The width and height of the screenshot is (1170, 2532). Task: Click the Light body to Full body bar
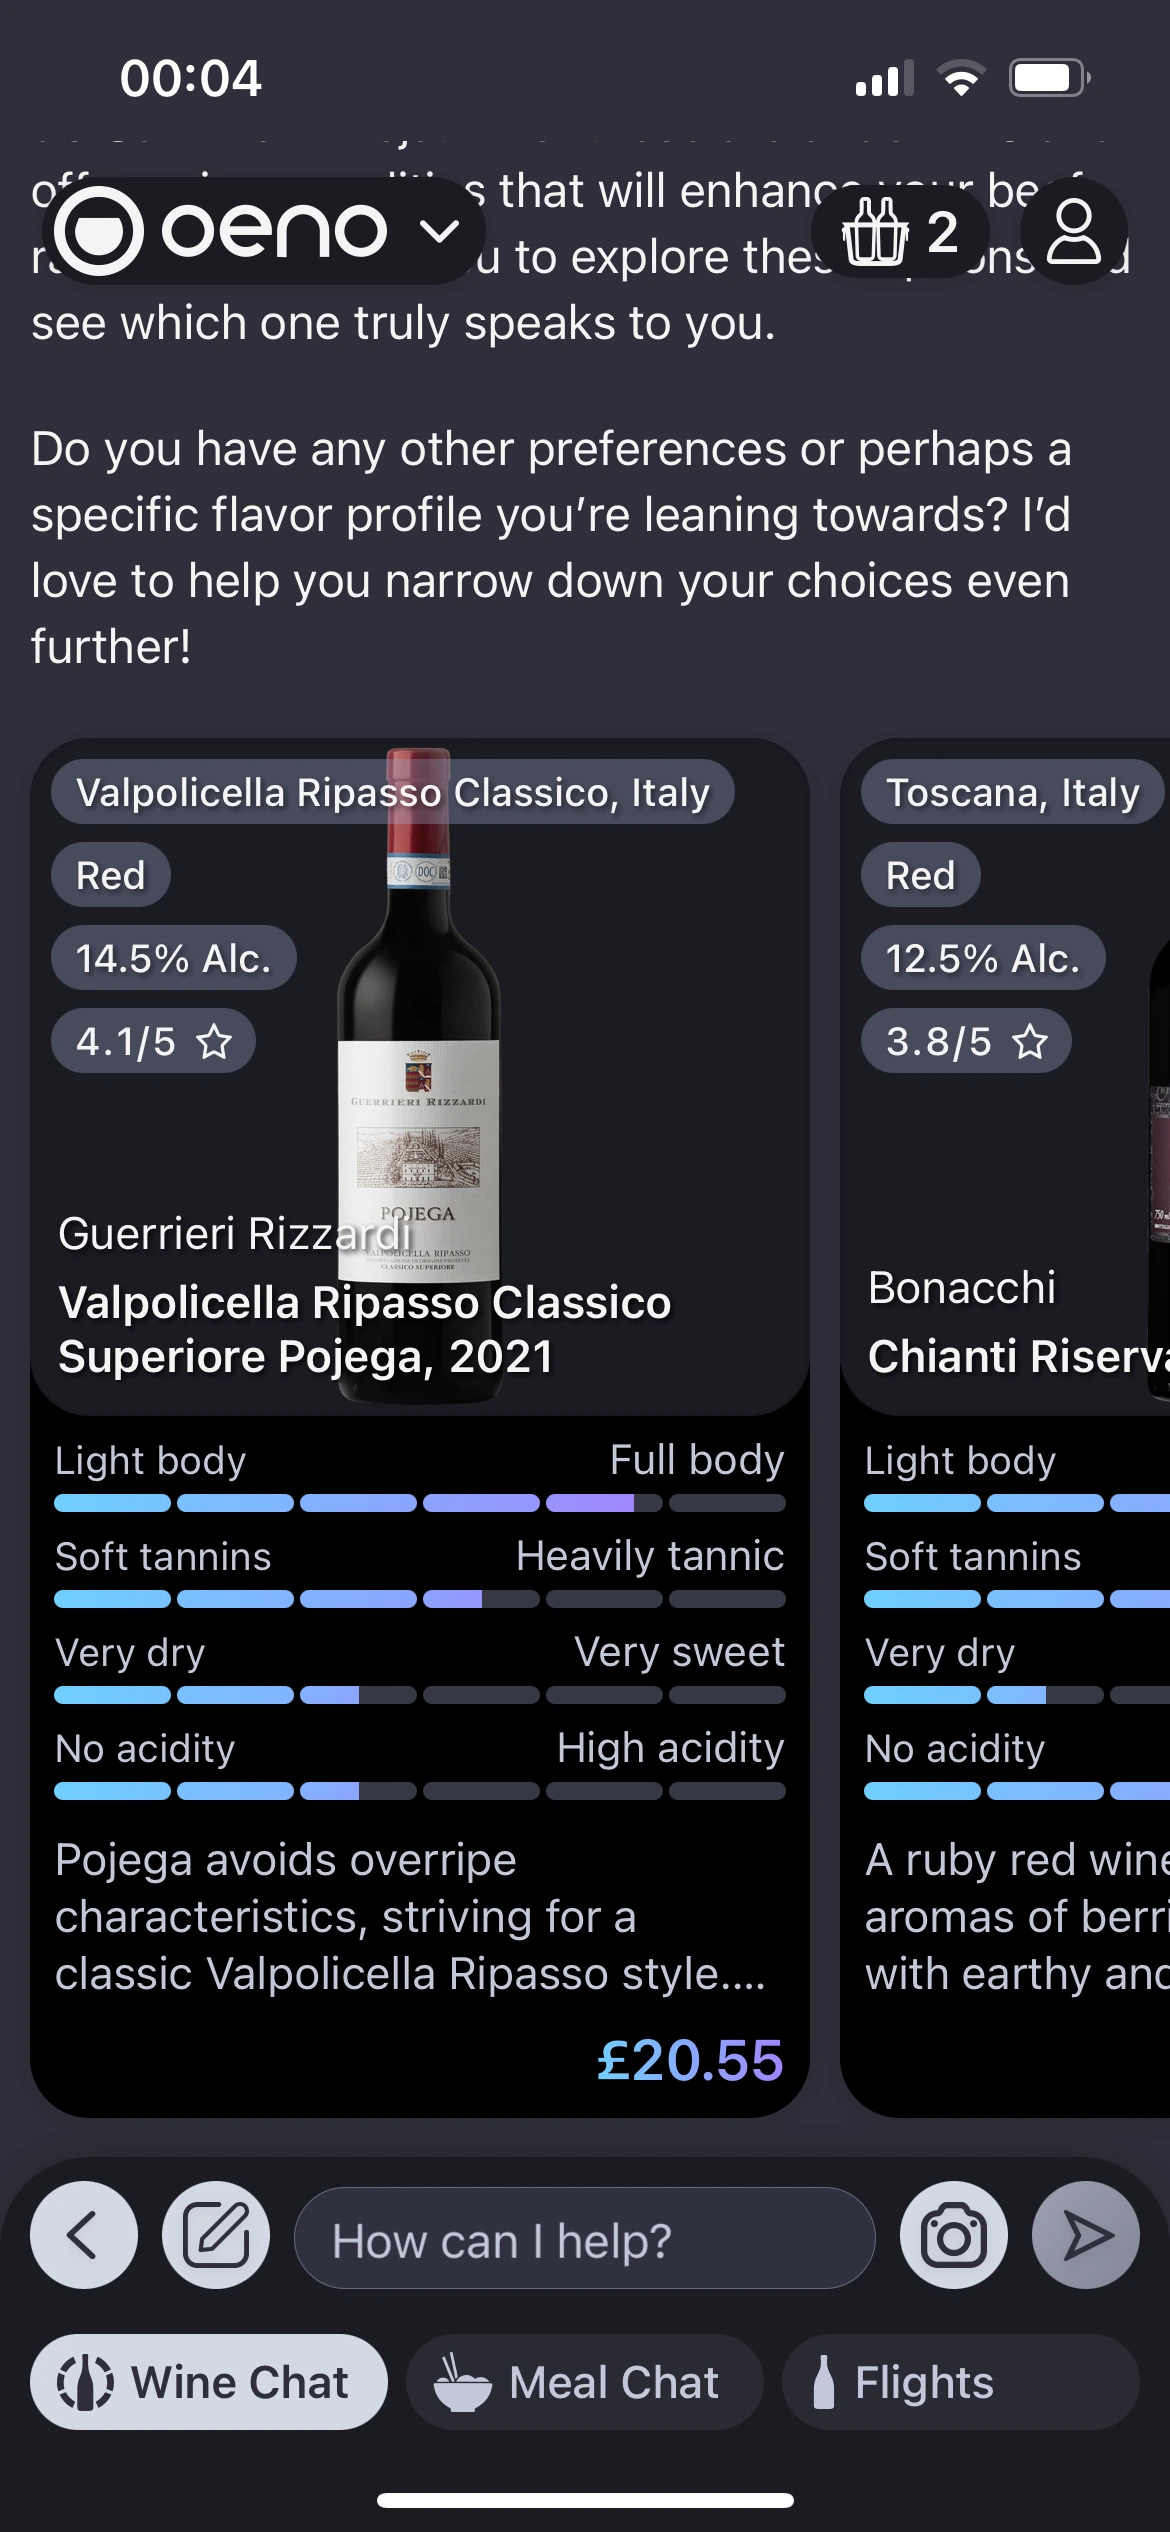point(419,1502)
